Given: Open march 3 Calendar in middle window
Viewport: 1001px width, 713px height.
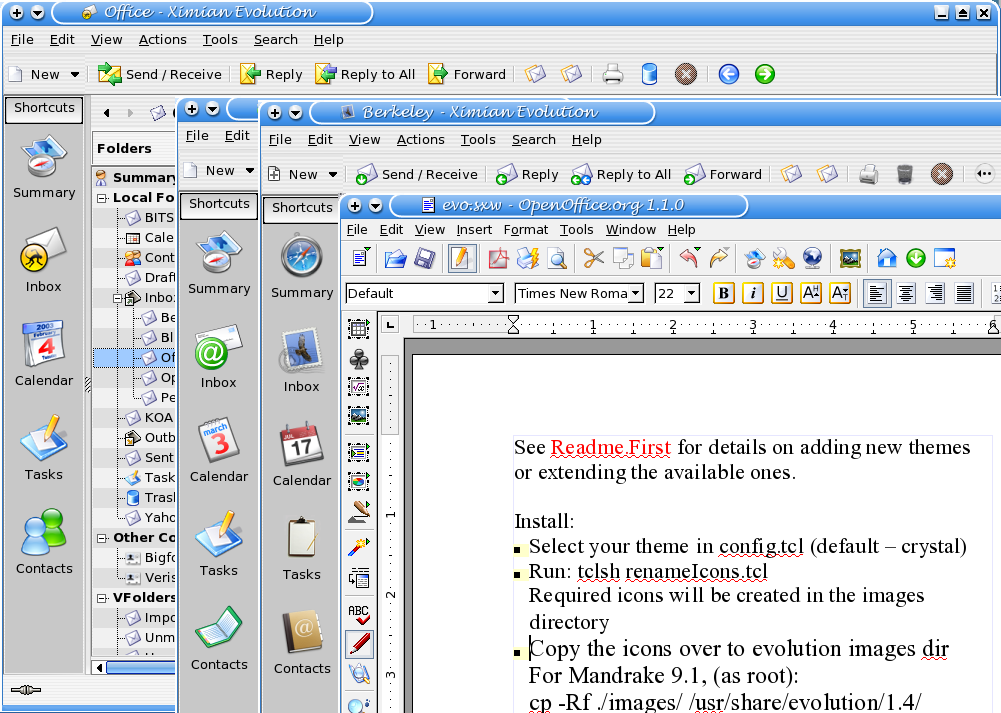Looking at the screenshot, I should [x=218, y=451].
